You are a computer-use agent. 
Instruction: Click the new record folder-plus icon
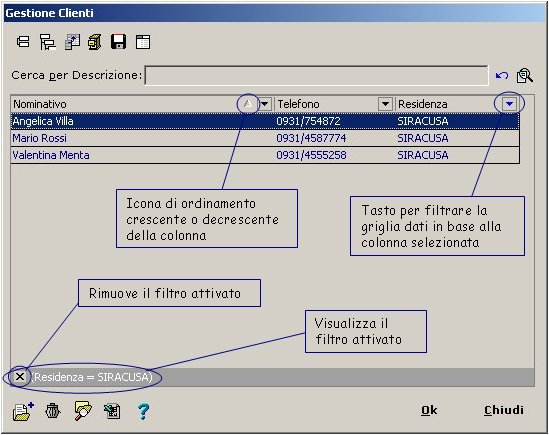[23, 411]
